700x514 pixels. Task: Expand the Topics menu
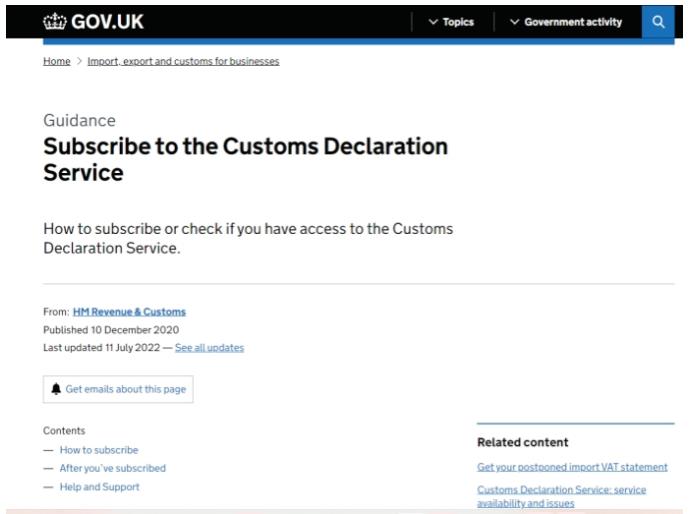tap(451, 22)
